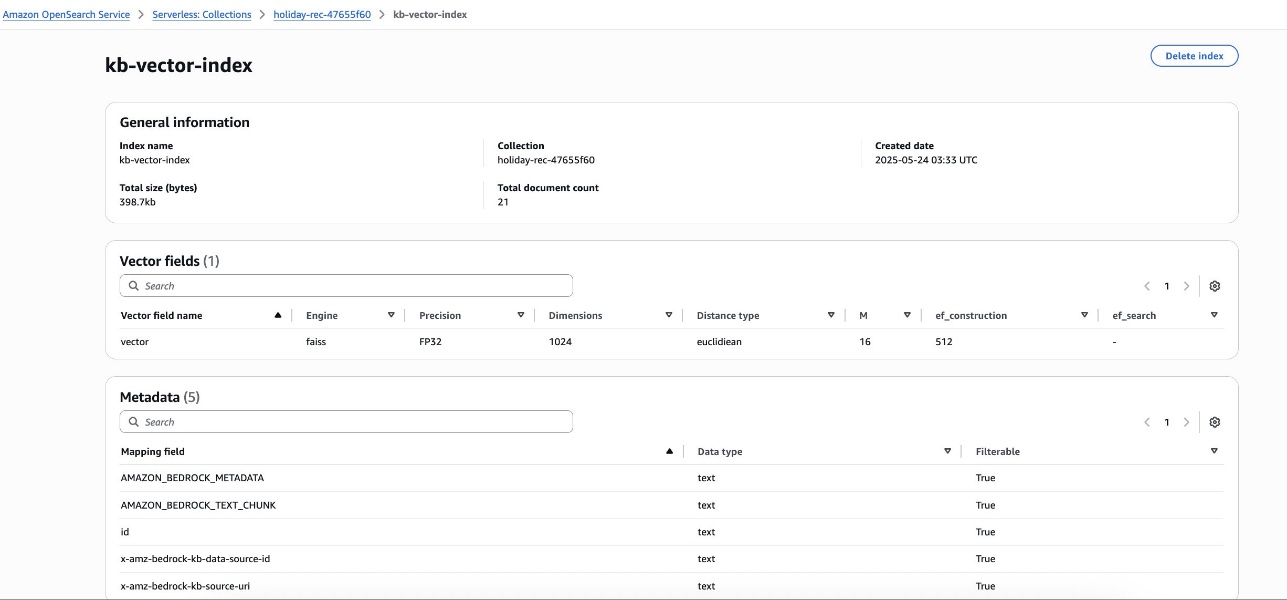Go to next page in Metadata table
1287x600 pixels.
[x=1187, y=422]
